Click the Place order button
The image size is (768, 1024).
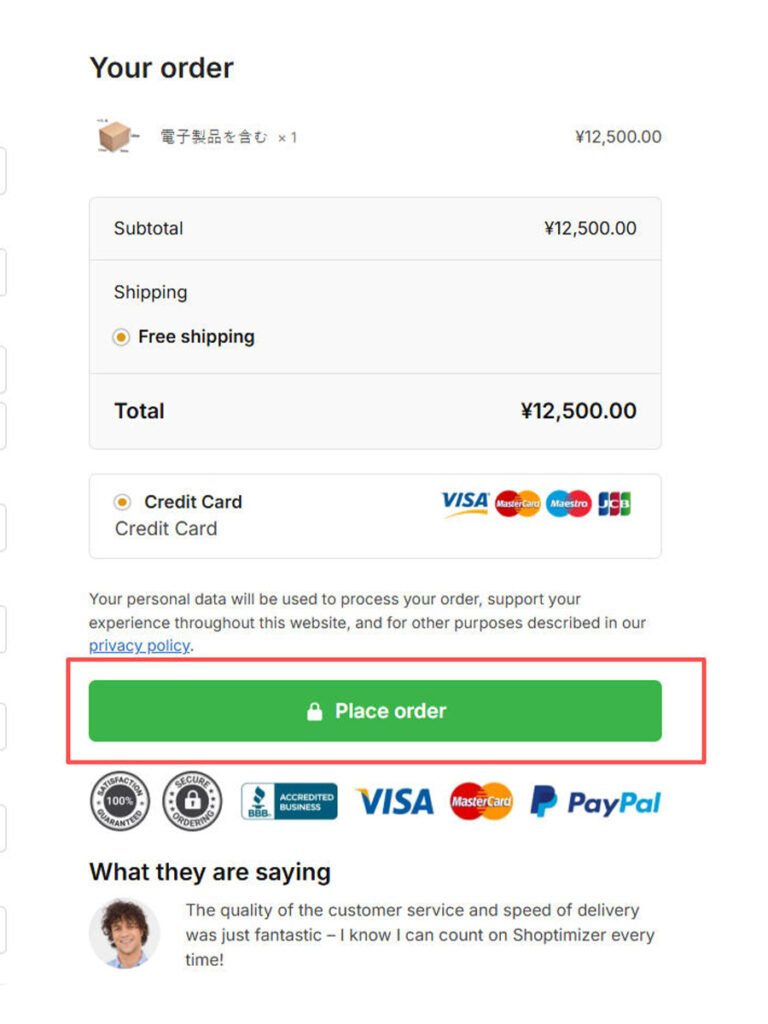pos(375,711)
